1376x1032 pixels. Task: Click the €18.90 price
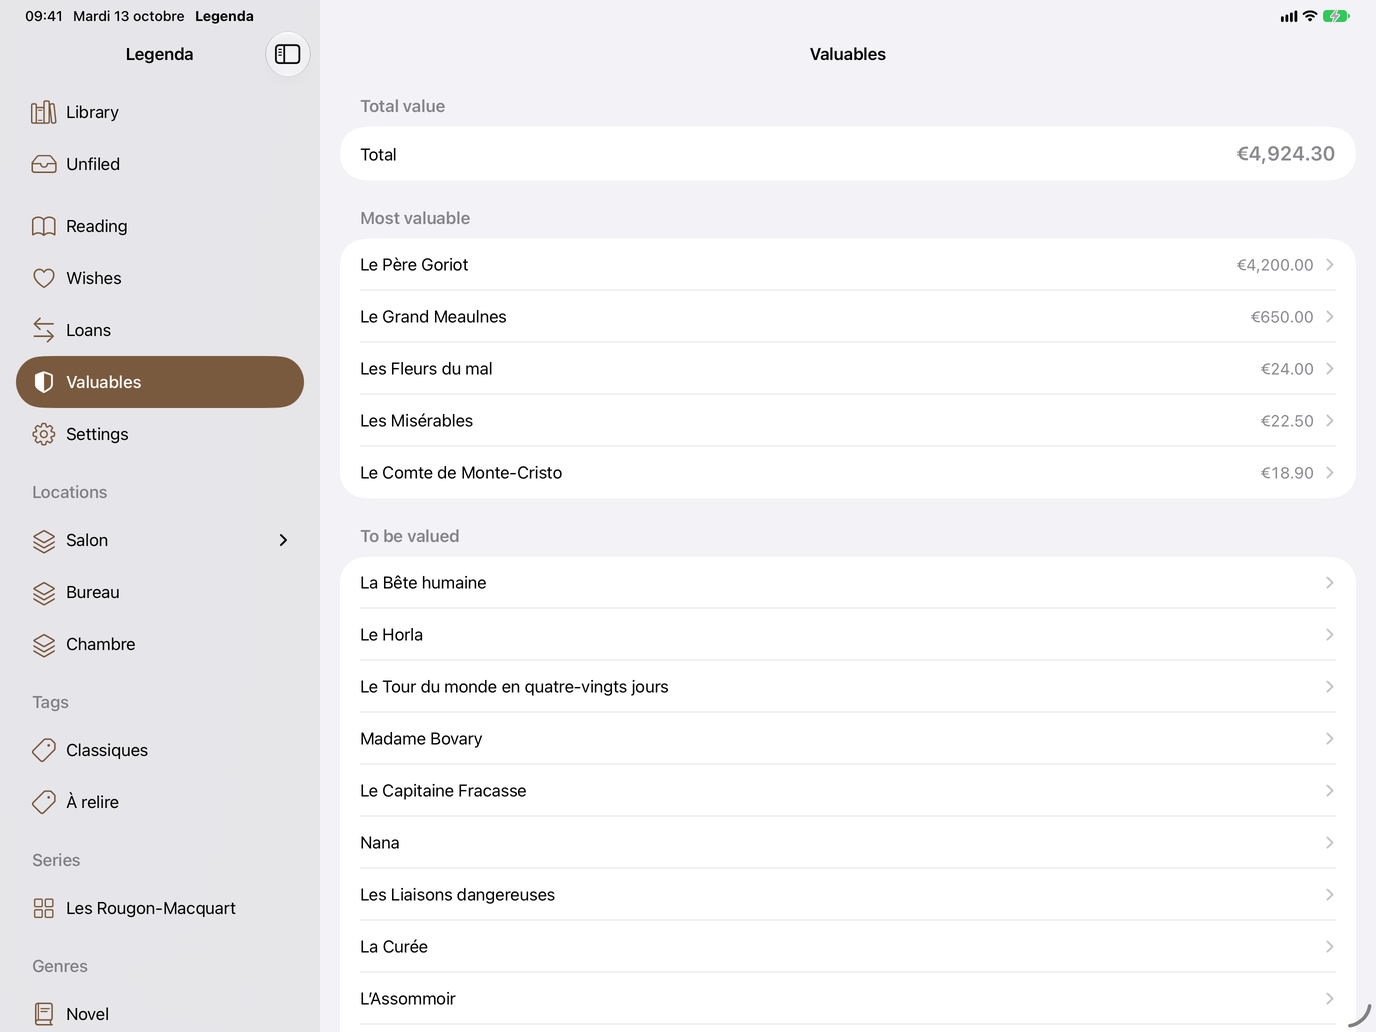tap(1287, 473)
